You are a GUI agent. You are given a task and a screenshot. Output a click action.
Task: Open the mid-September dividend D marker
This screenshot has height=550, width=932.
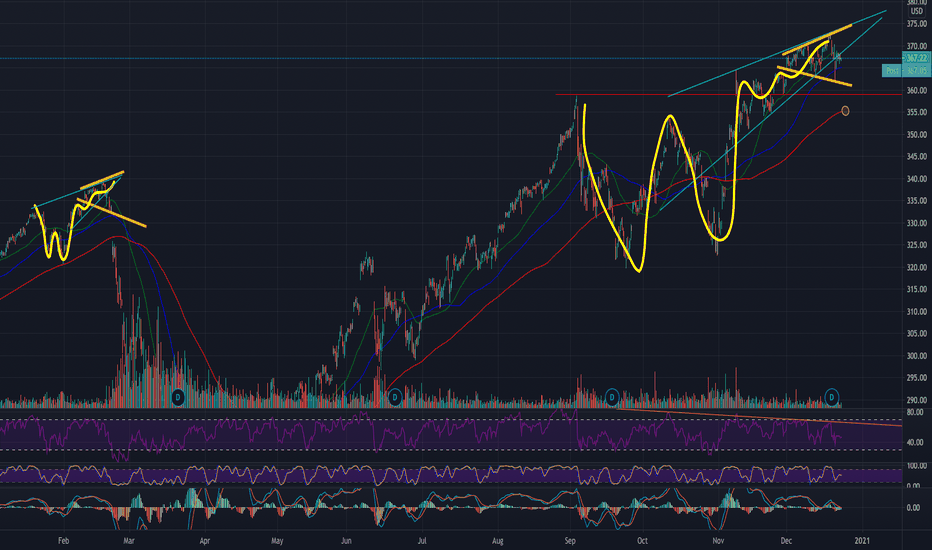(x=612, y=397)
